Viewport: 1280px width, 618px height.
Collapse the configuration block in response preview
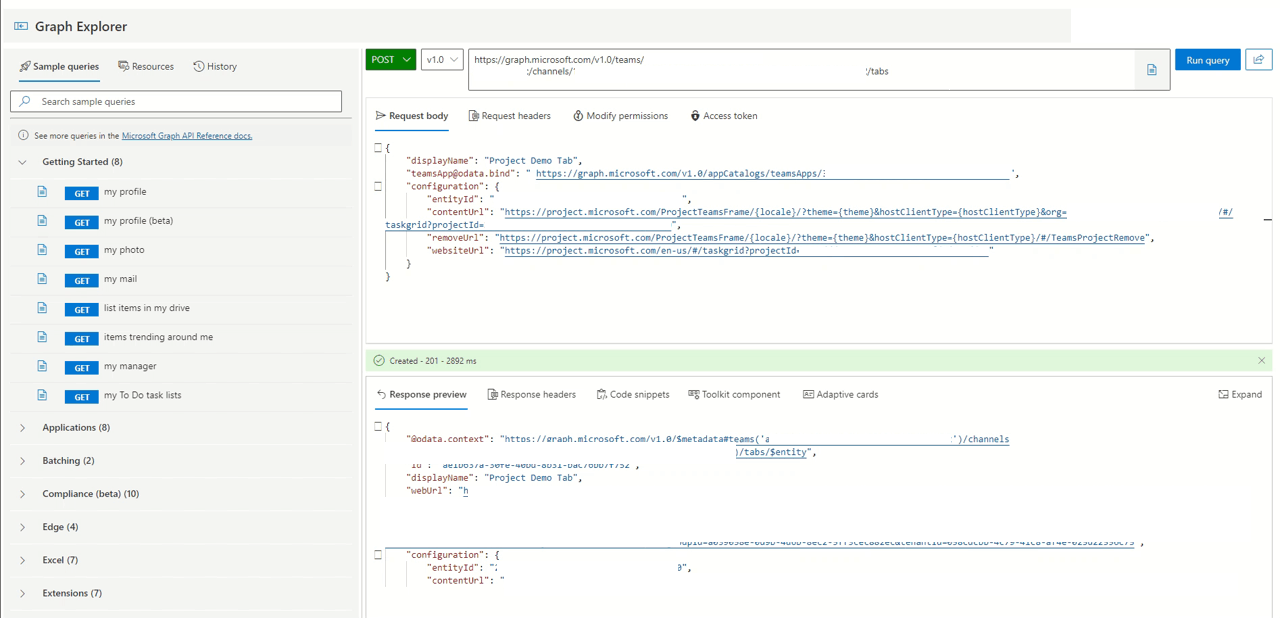click(x=378, y=555)
